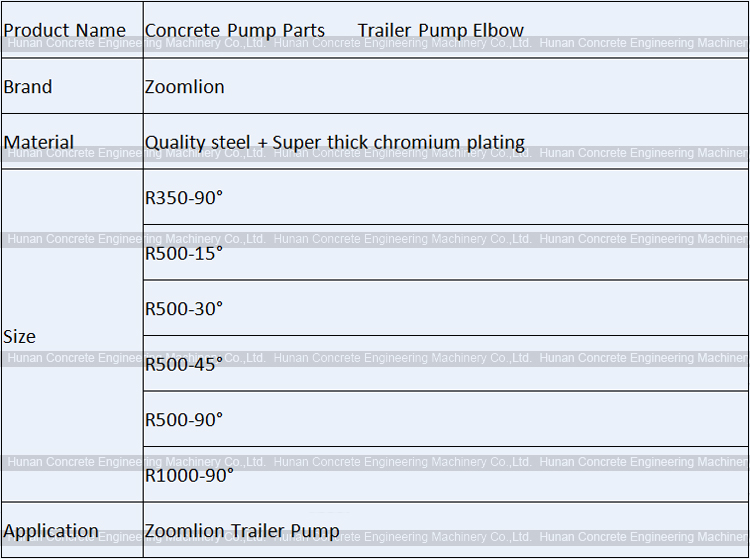
Task: Select the R500-90° size entry
Action: click(x=184, y=420)
